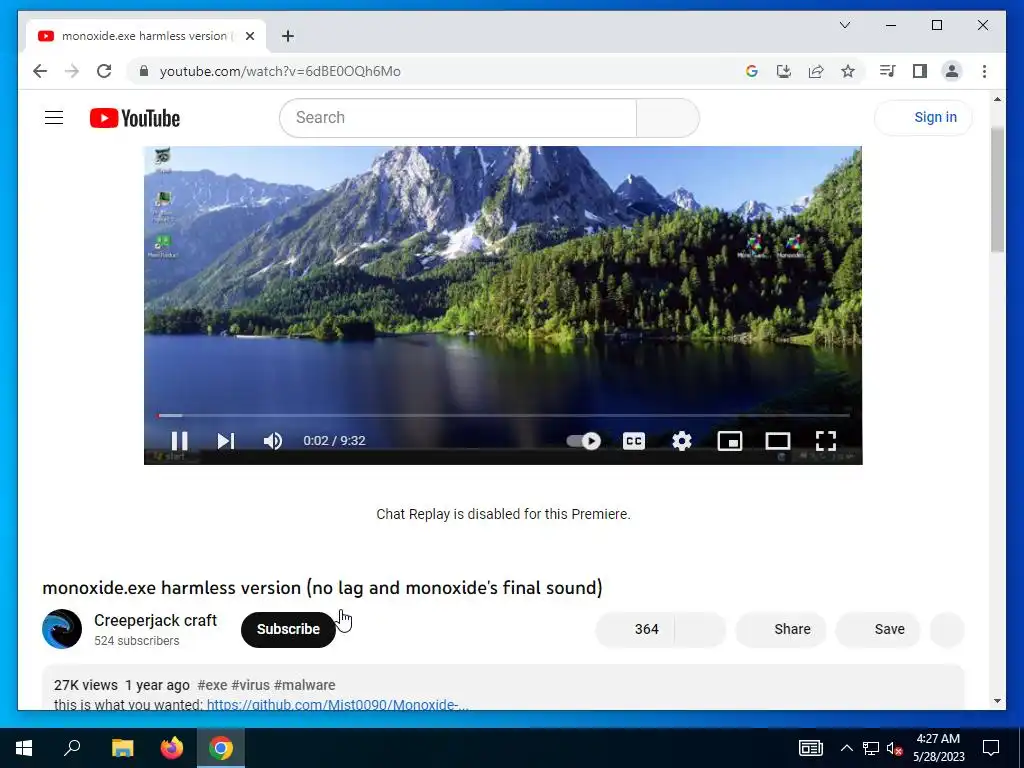Open the Chrome profile avatar

click(x=952, y=71)
